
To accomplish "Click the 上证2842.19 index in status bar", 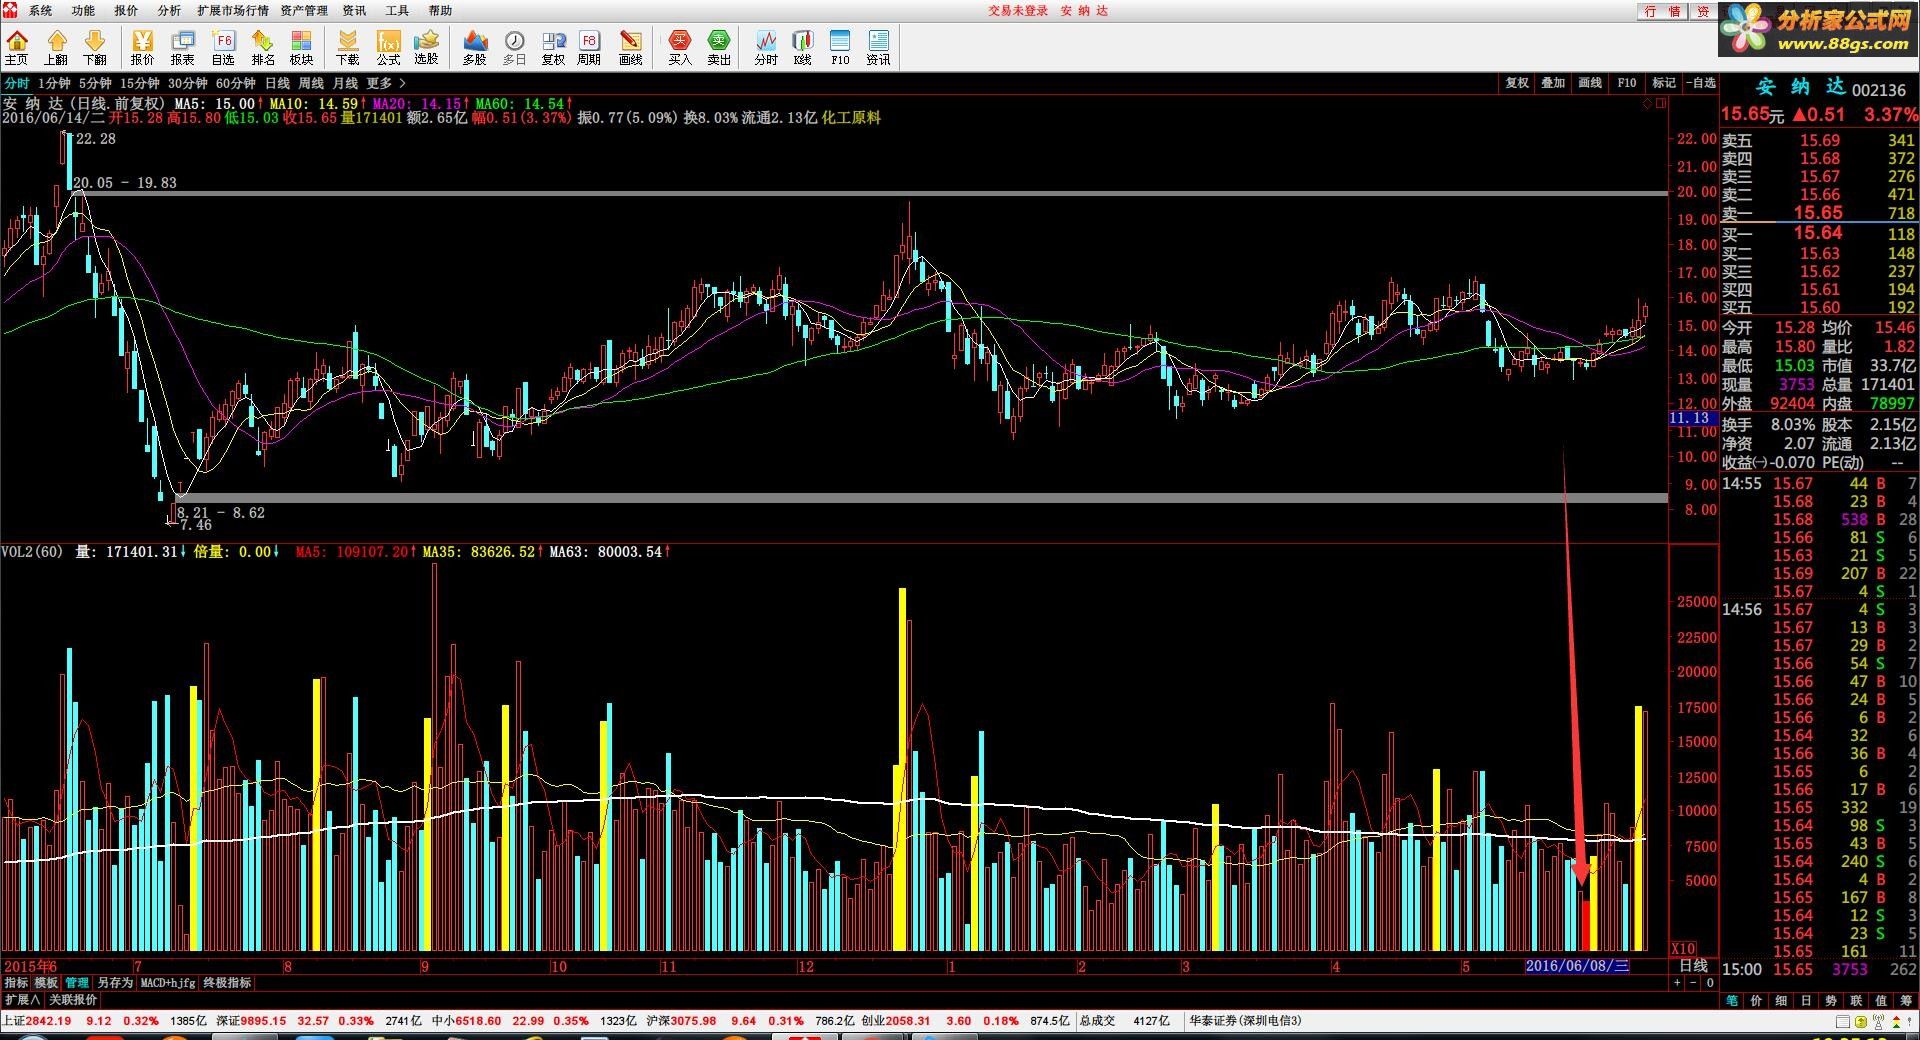I will pos(37,1021).
